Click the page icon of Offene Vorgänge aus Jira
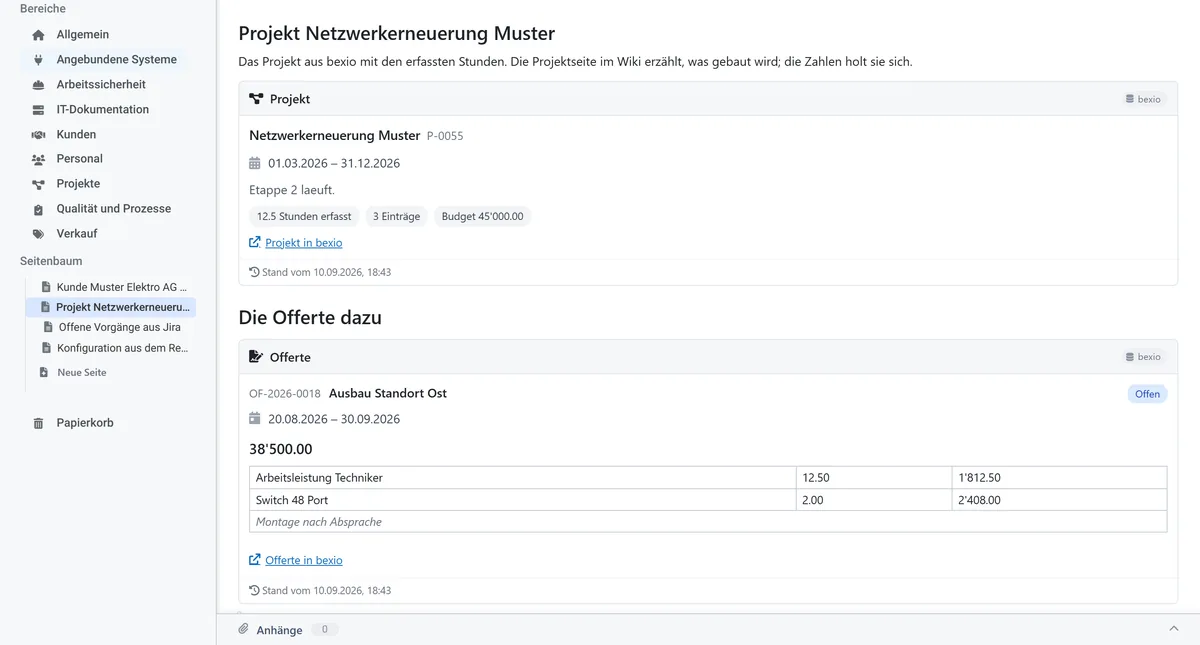 point(48,327)
